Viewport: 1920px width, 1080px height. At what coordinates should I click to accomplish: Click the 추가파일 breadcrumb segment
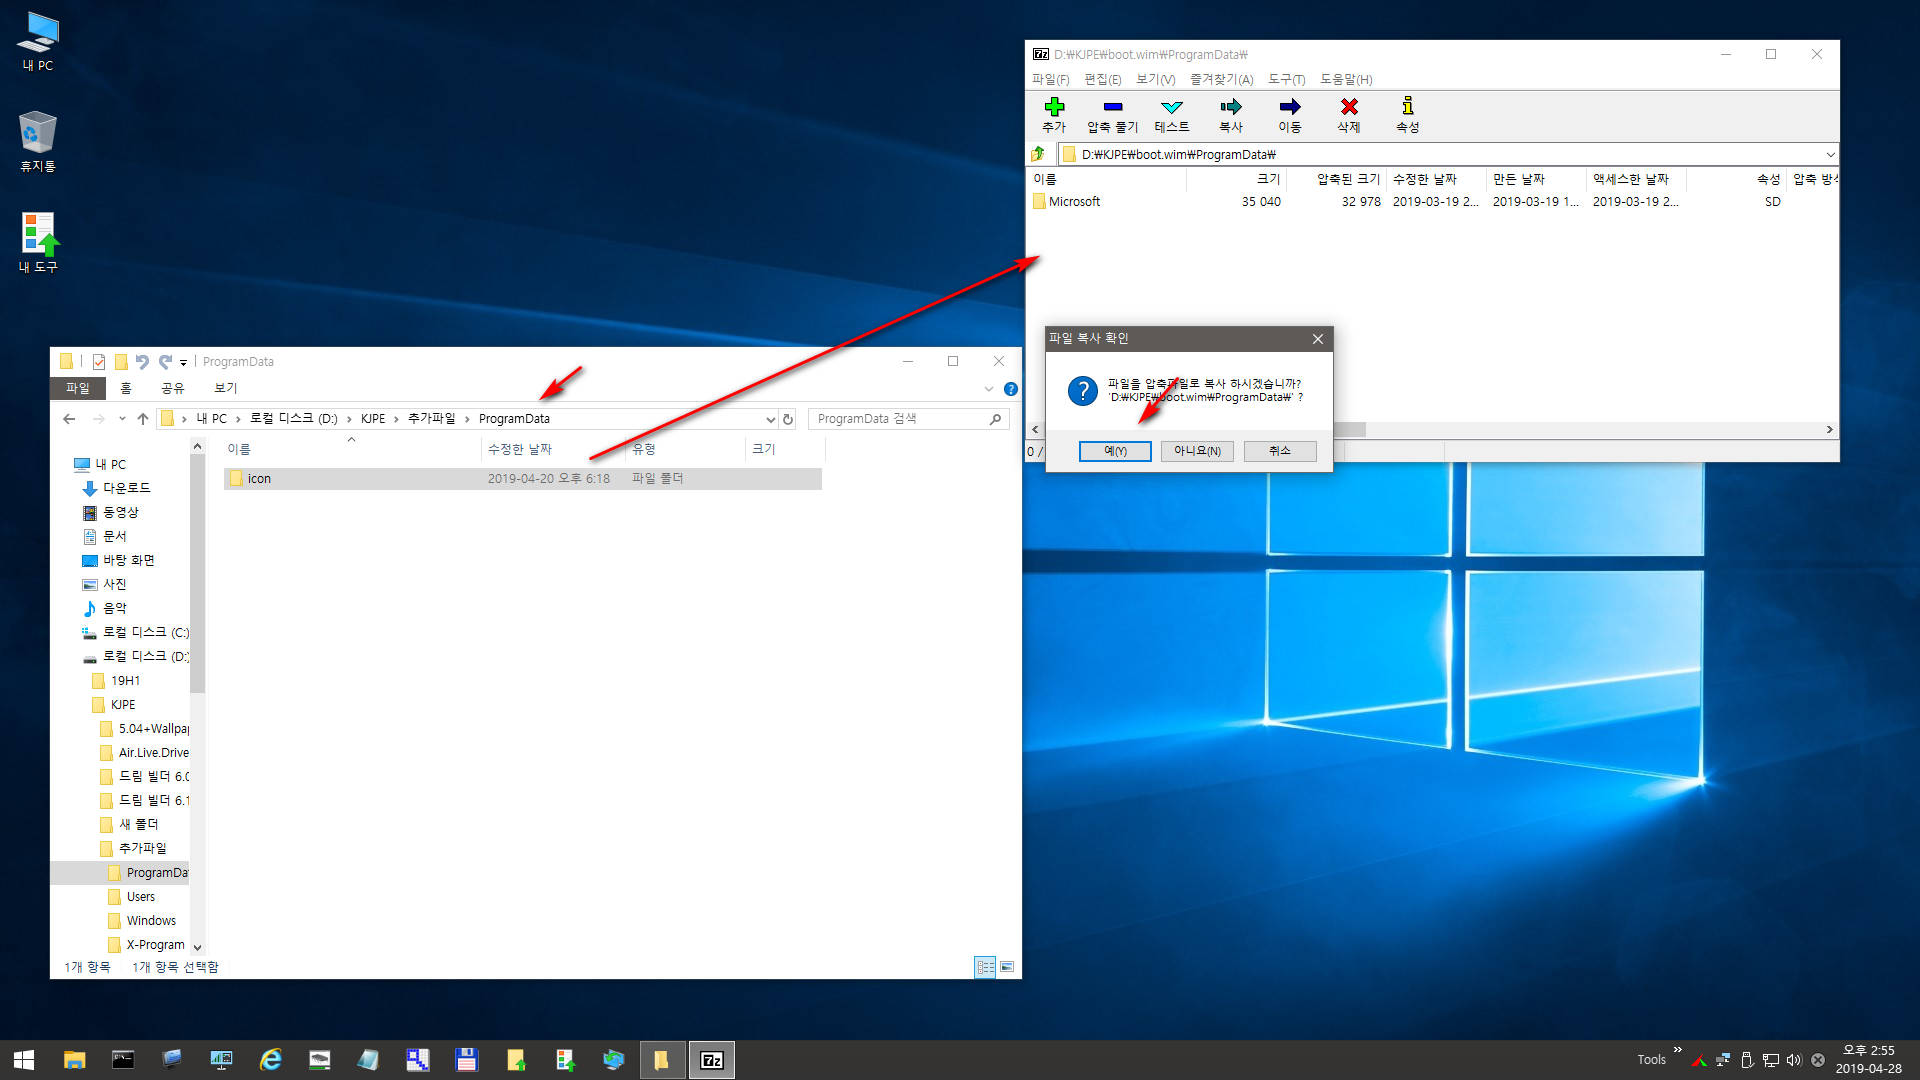[x=431, y=419]
